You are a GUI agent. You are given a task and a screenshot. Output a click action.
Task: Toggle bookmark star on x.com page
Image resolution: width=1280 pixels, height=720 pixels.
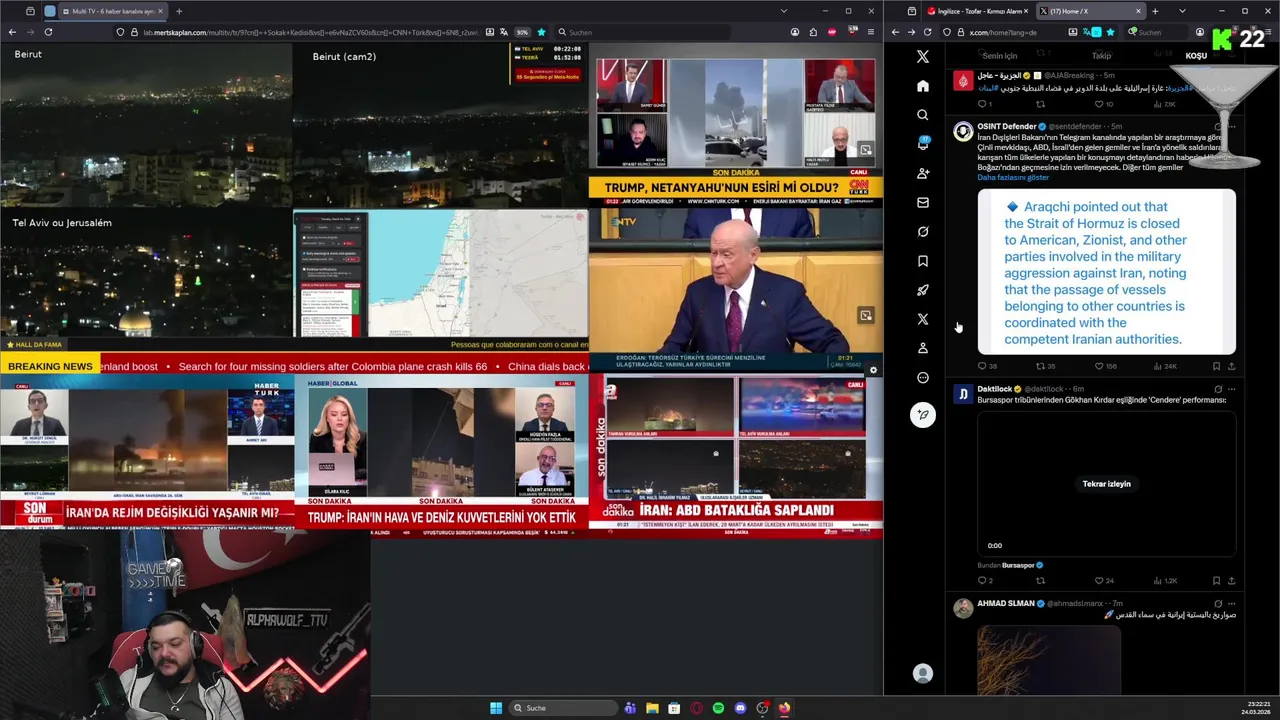coord(1110,32)
